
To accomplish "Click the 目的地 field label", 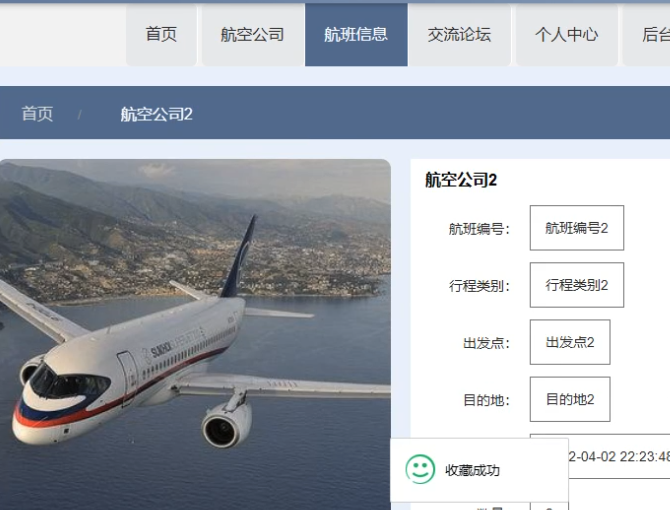I will coord(487,400).
